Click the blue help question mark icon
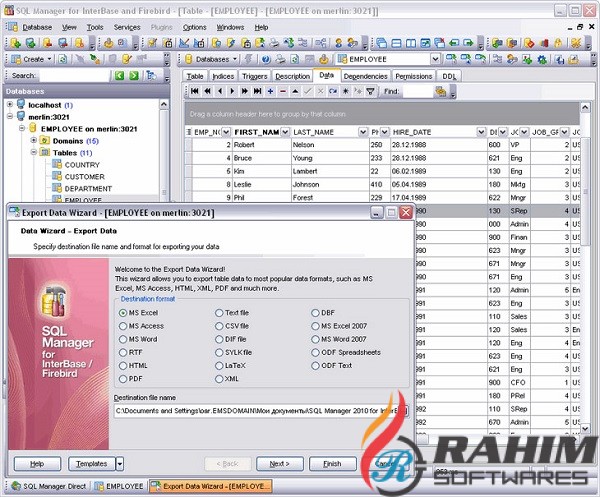Screen dimensions: 600x497 click(x=266, y=59)
